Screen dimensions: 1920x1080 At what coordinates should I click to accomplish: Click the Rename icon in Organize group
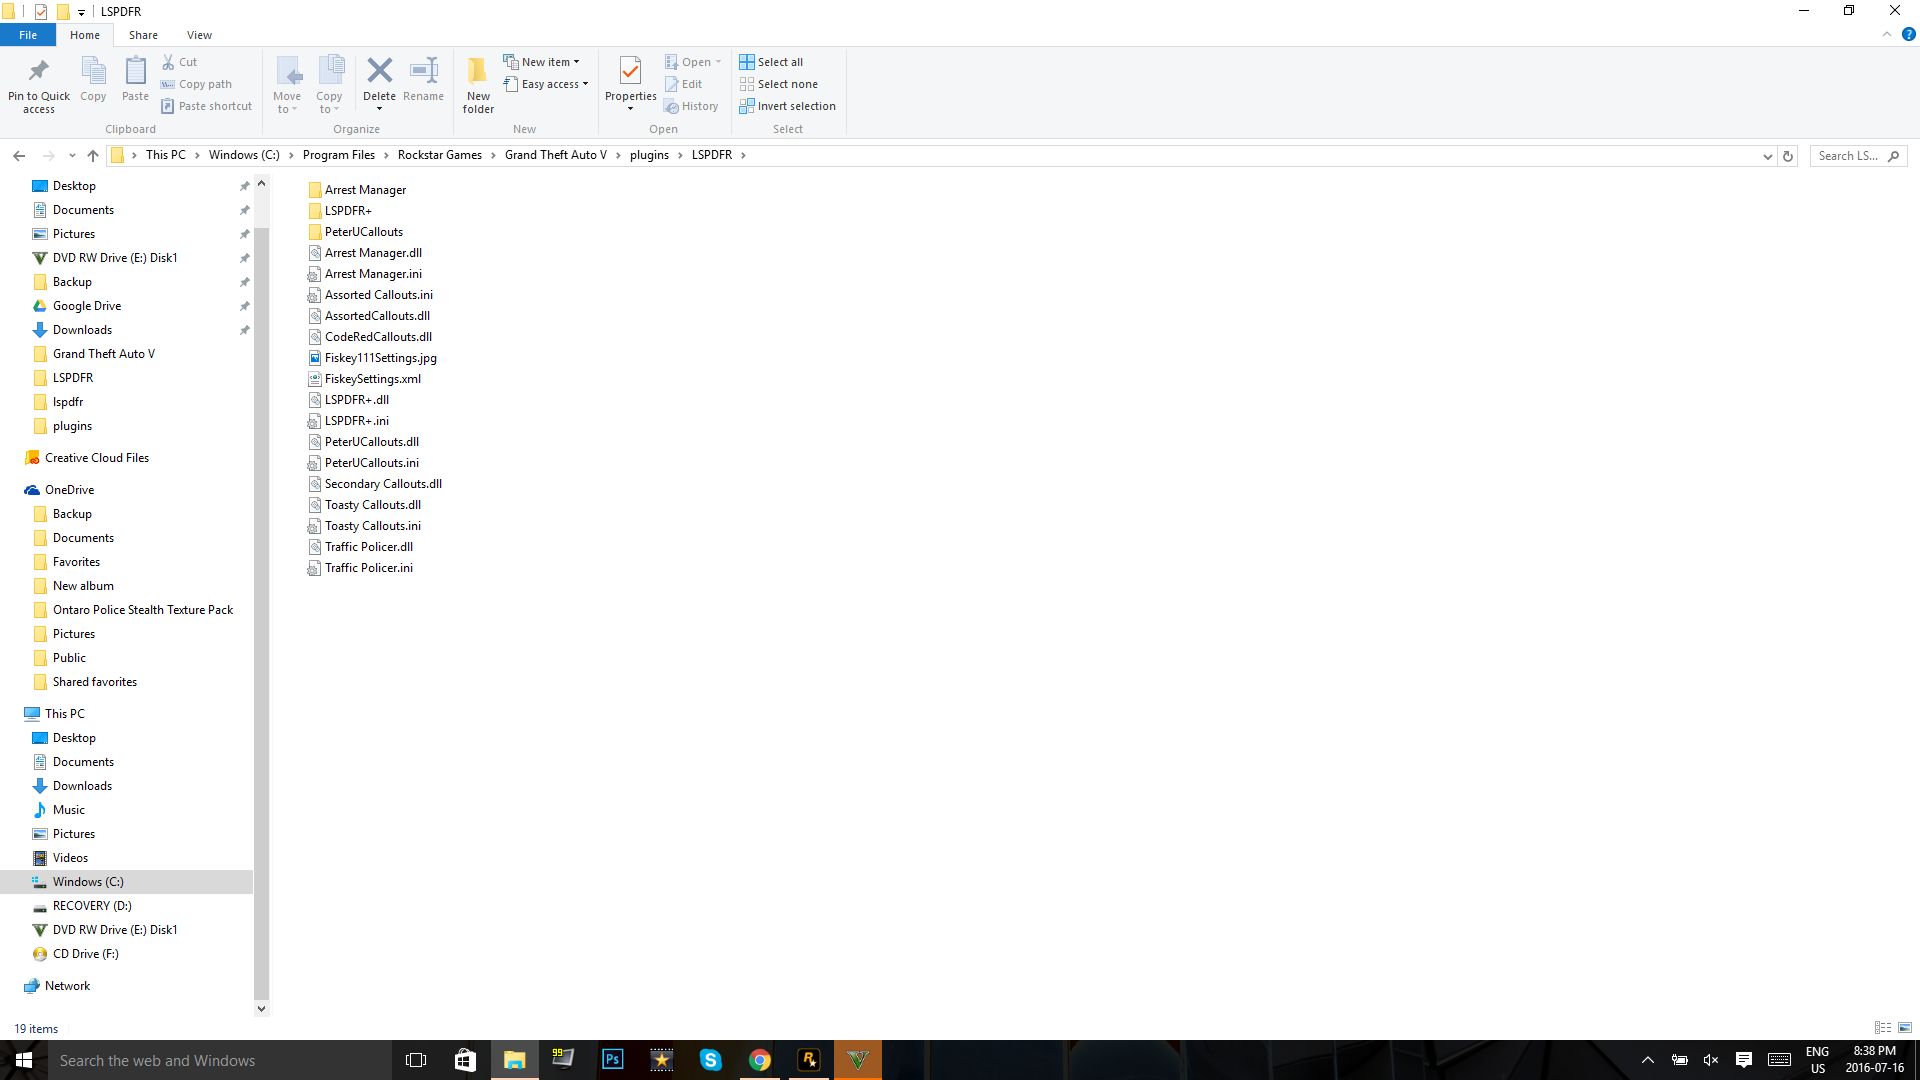point(423,71)
